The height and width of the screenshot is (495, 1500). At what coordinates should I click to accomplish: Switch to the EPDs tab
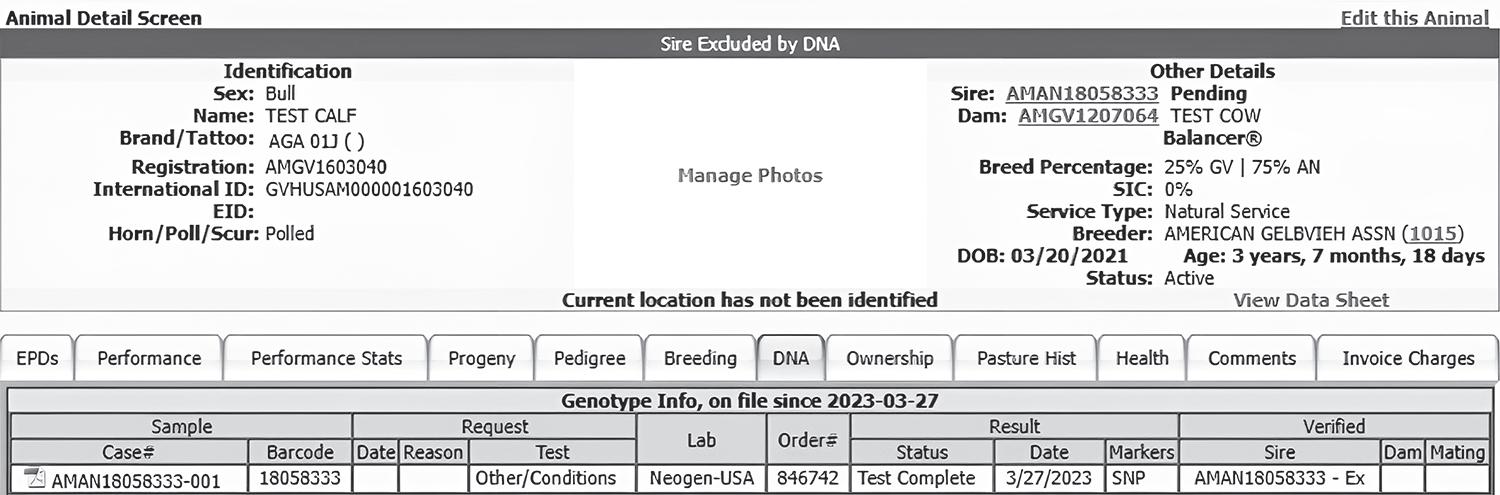point(37,358)
